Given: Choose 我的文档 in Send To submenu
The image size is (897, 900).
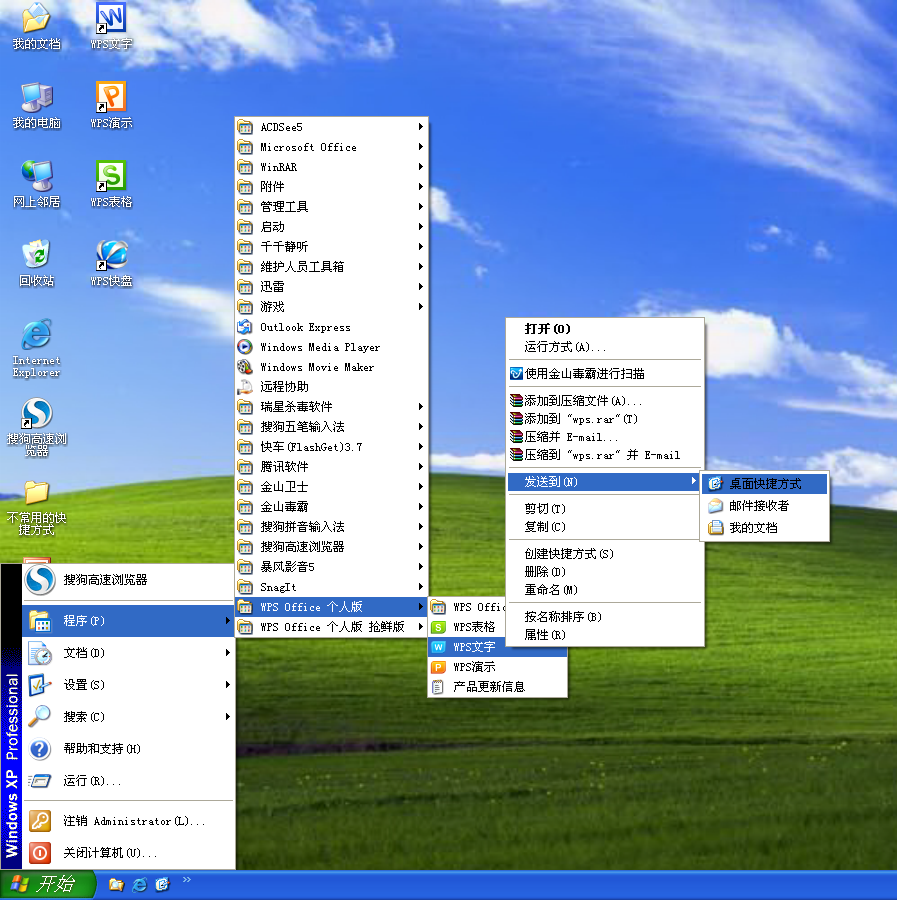Looking at the screenshot, I should (x=764, y=527).
